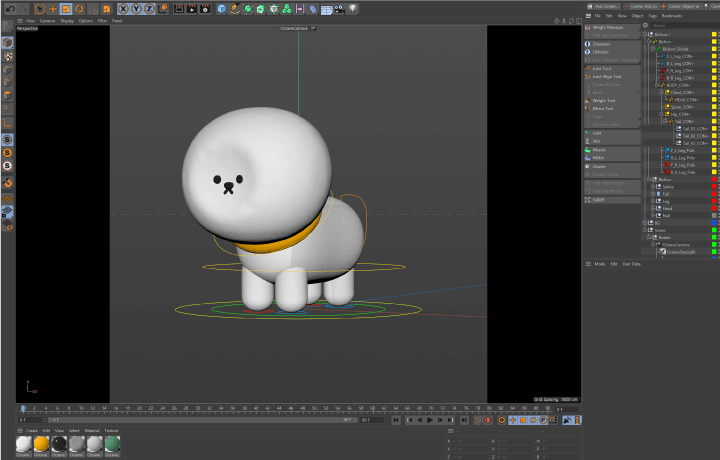Collapse the Hip_CON+ tree node
The image size is (720, 460).
point(661,114)
